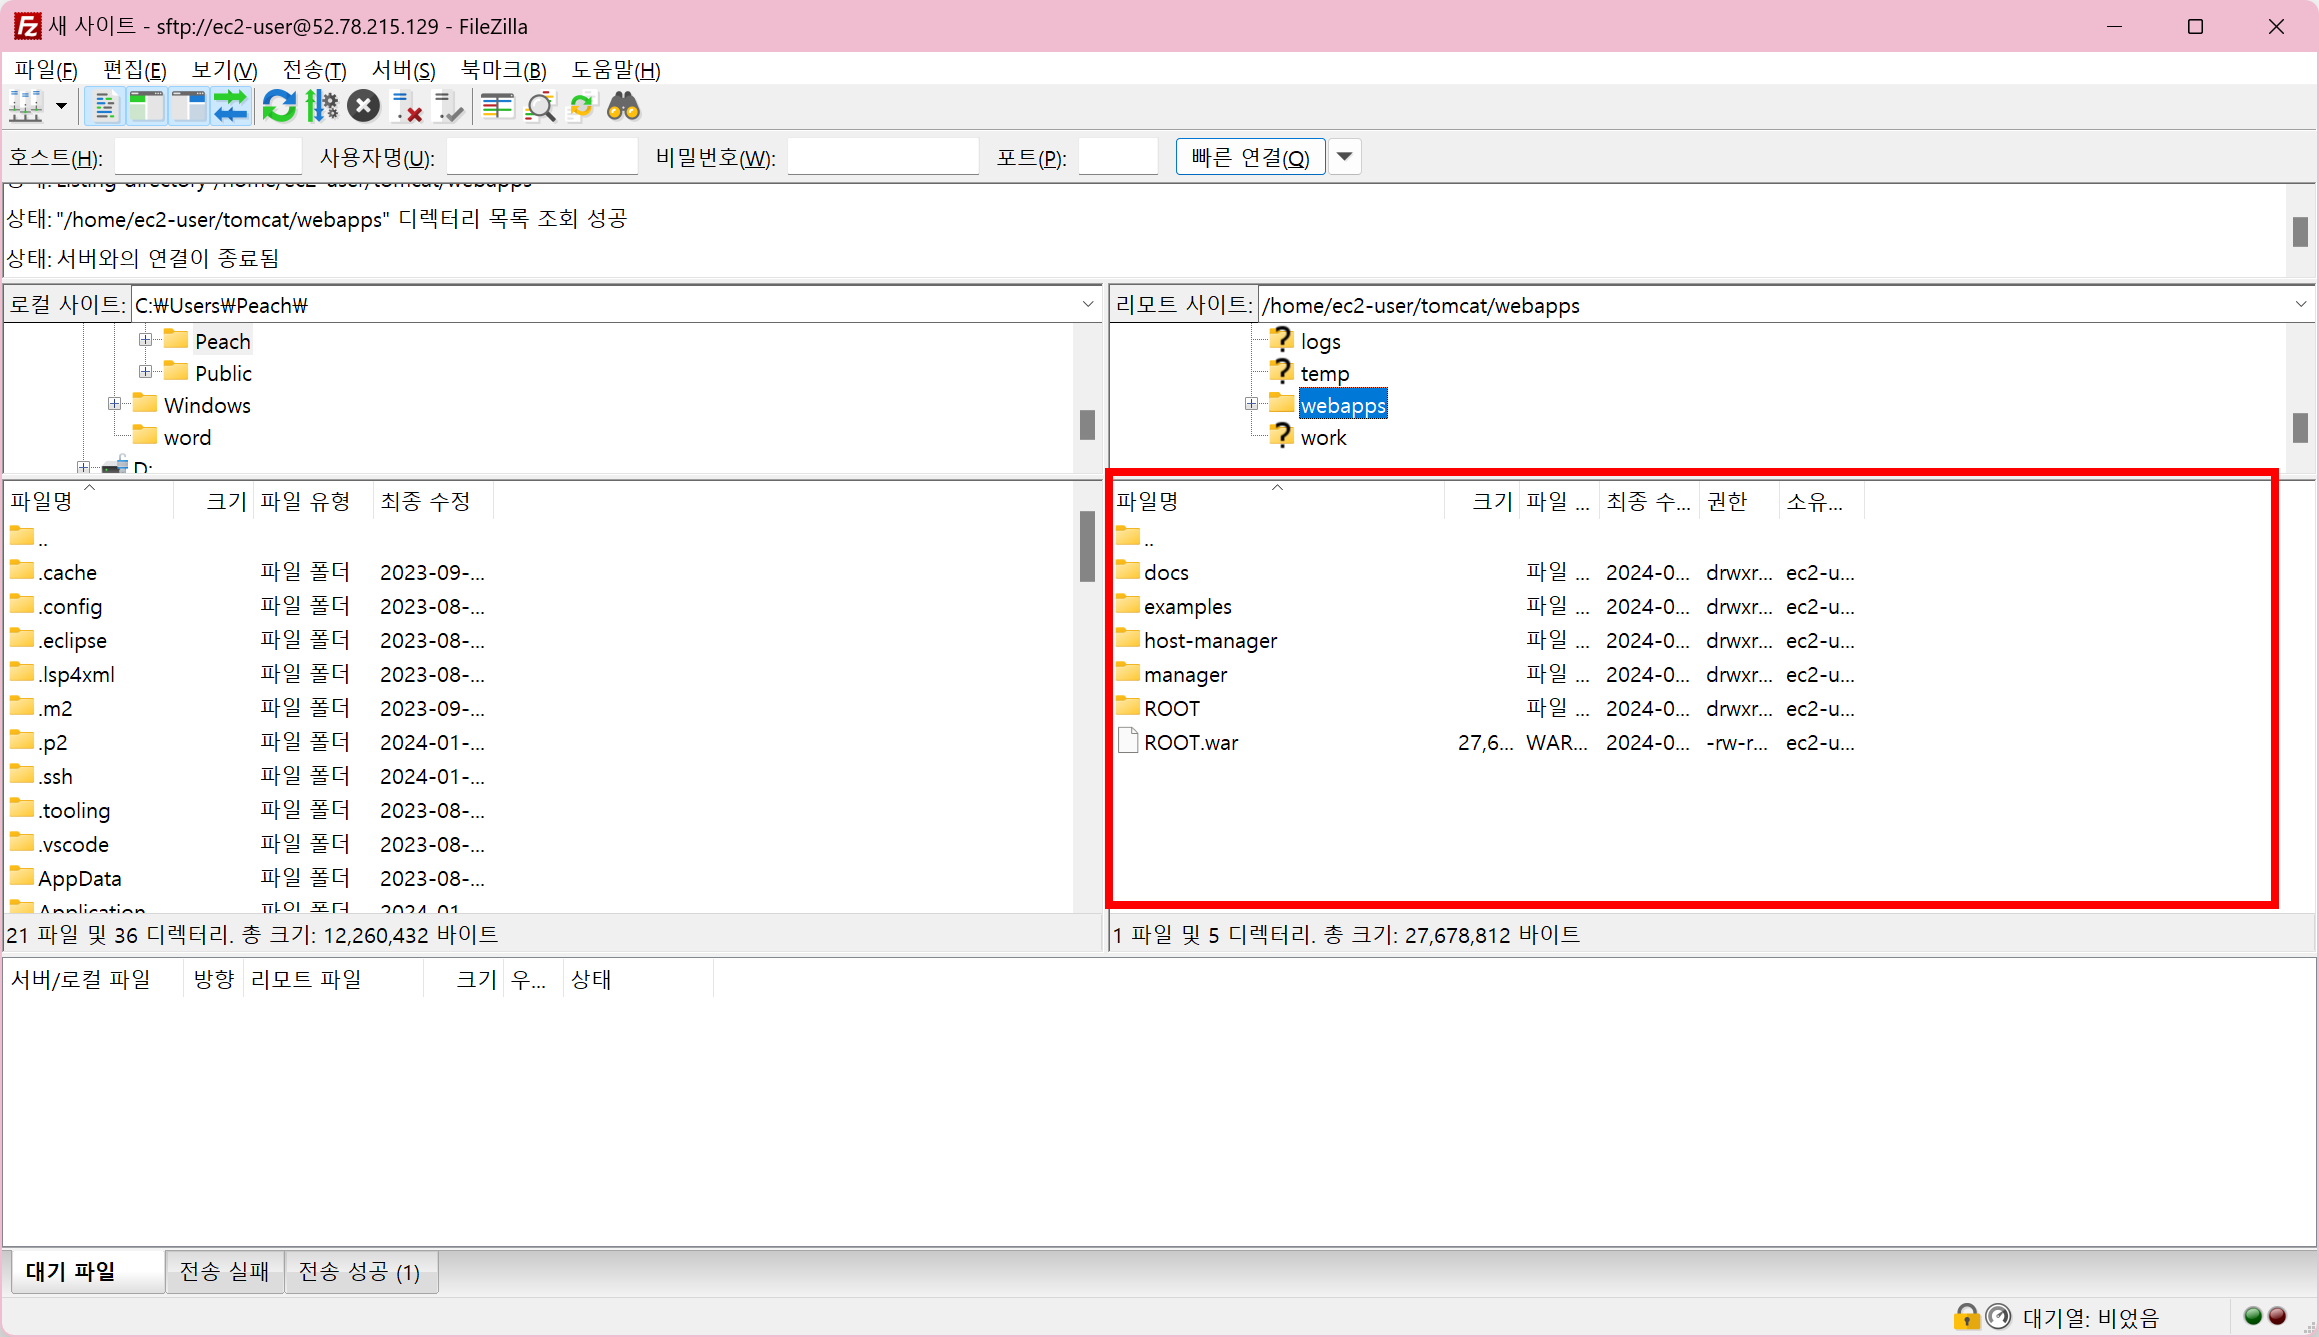Open the binoculars file search icon
2319x1337 pixels.
coord(623,106)
